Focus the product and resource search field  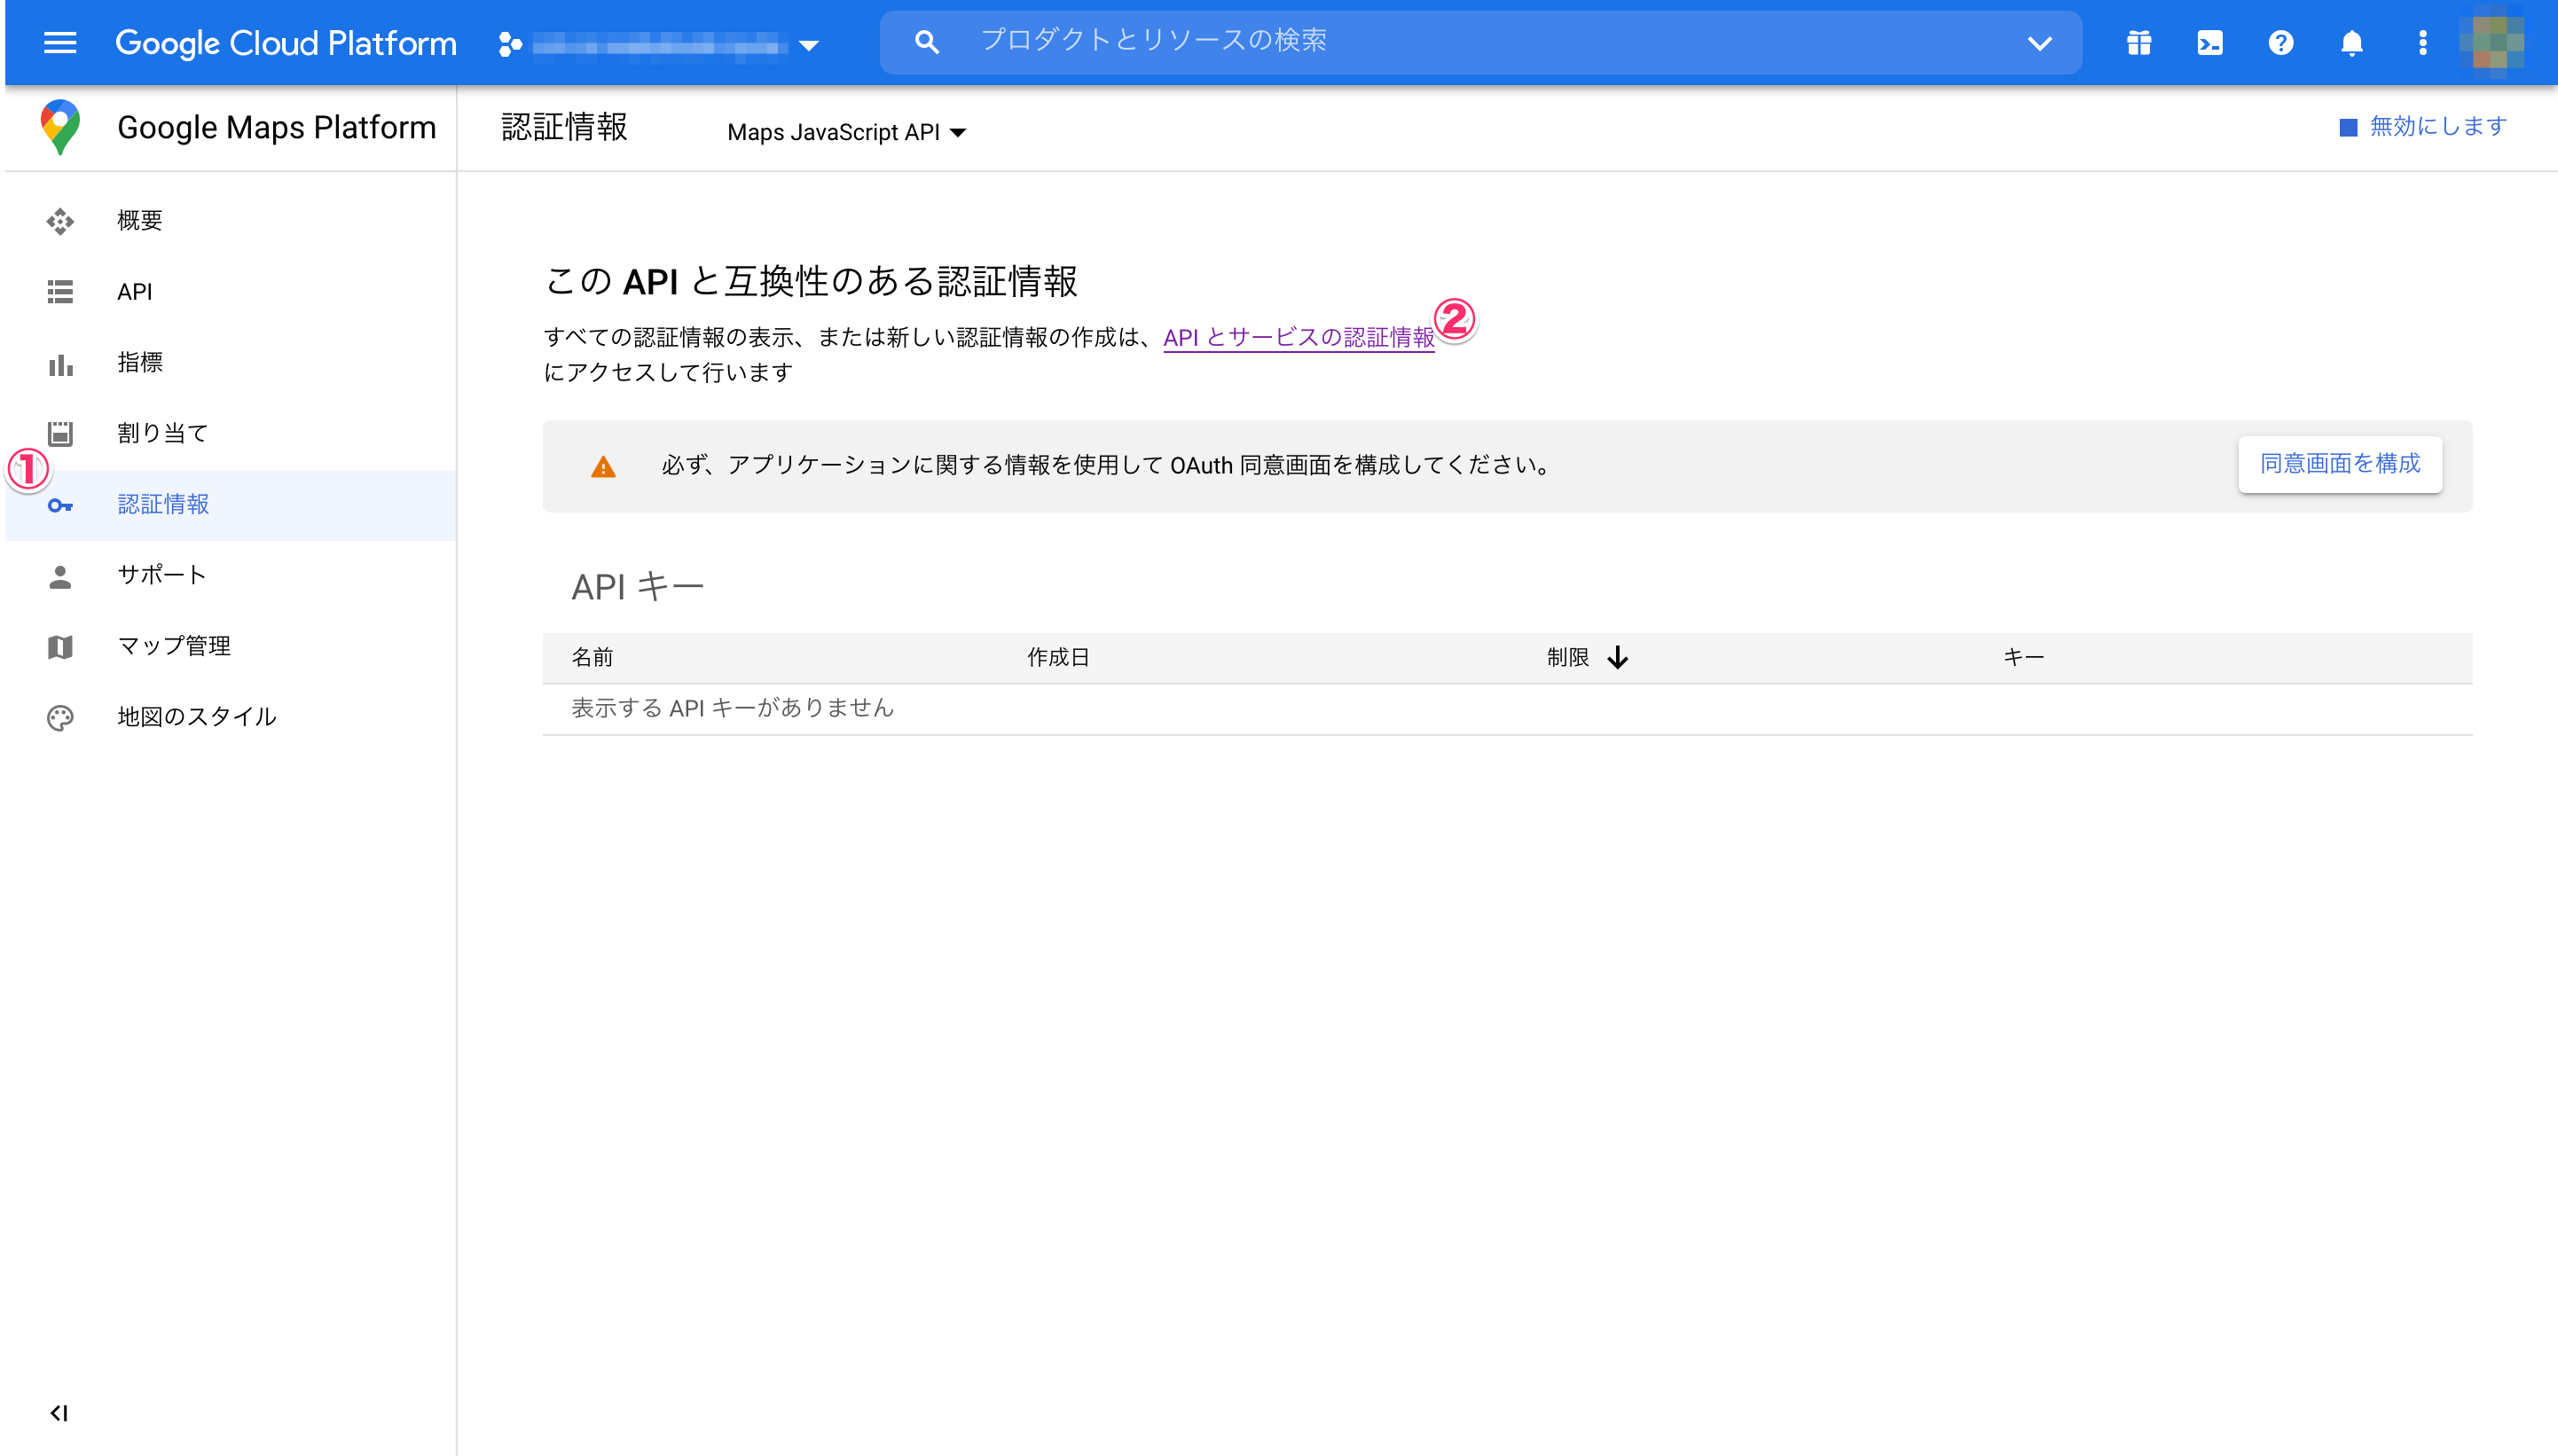1450,41
